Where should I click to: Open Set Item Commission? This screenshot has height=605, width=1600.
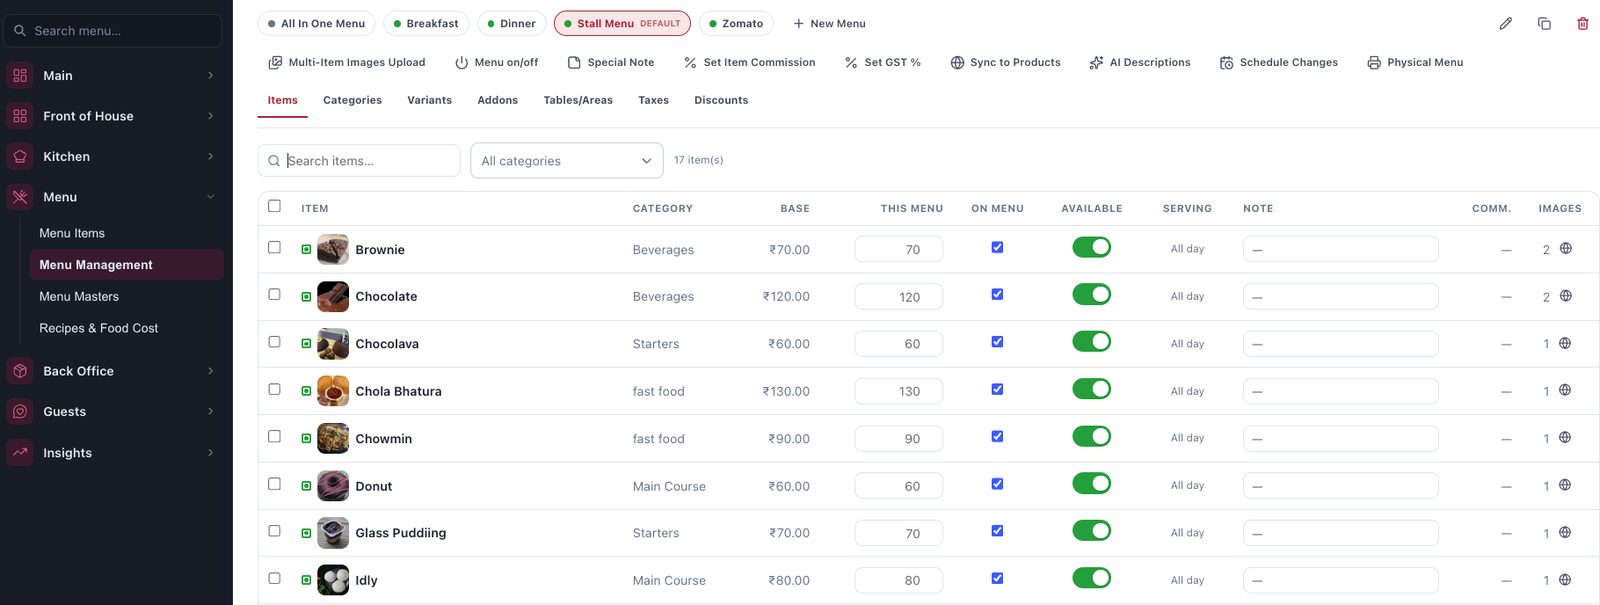749,62
